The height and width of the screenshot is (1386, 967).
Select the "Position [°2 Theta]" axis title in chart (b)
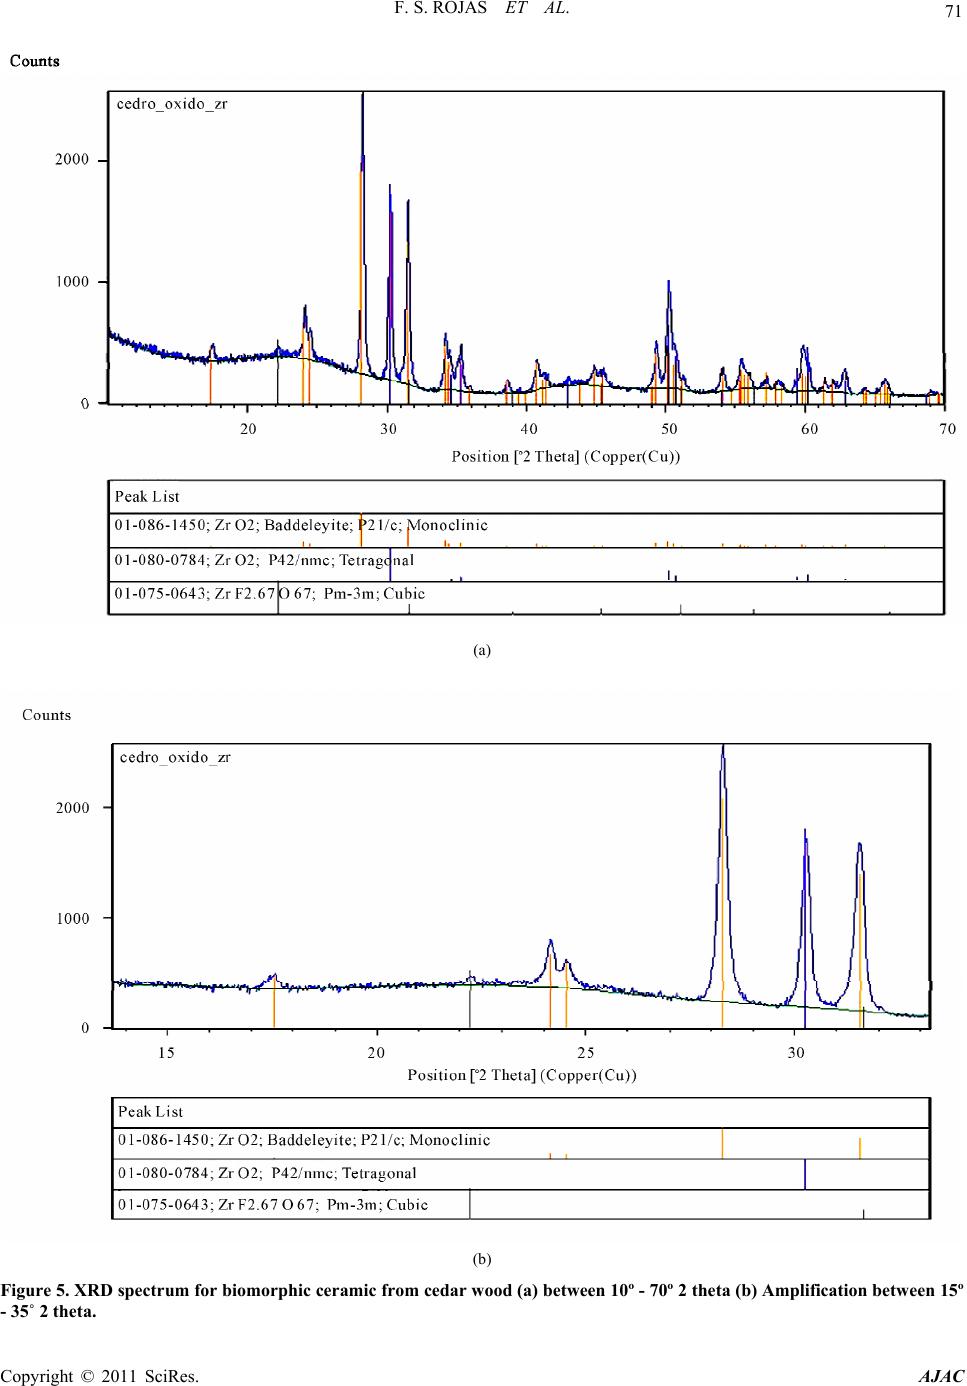point(523,1076)
